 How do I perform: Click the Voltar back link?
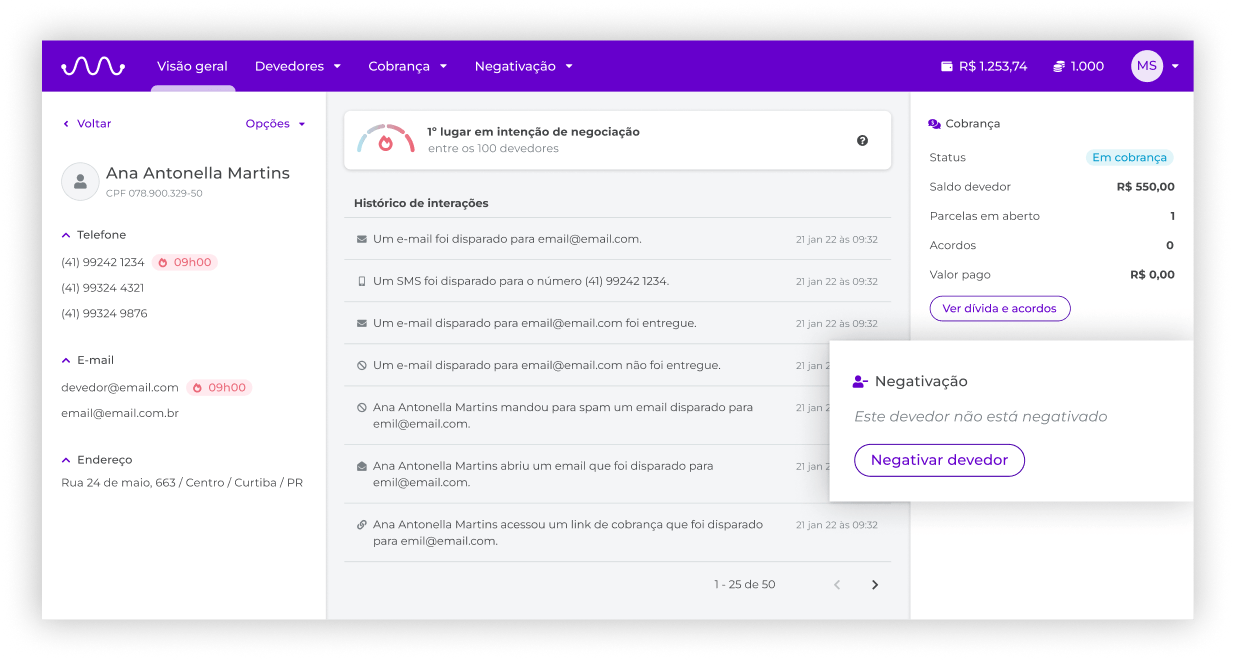(87, 124)
